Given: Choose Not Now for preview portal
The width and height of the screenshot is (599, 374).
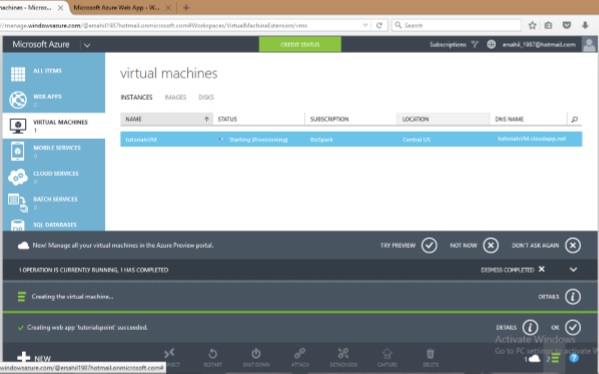Looking at the screenshot, I should (x=491, y=245).
